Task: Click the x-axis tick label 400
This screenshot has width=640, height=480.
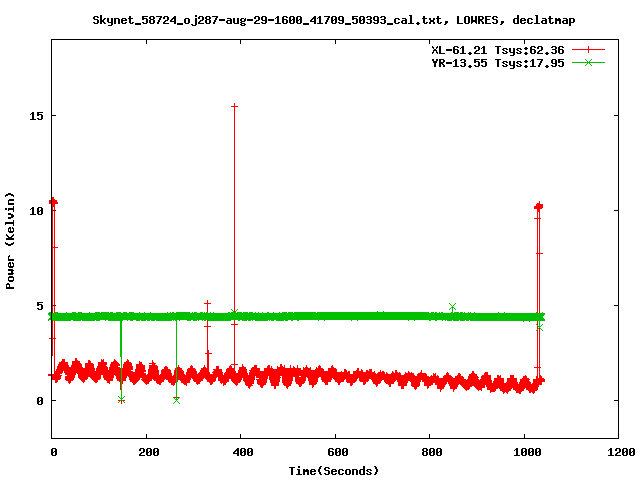Action: coord(243,452)
